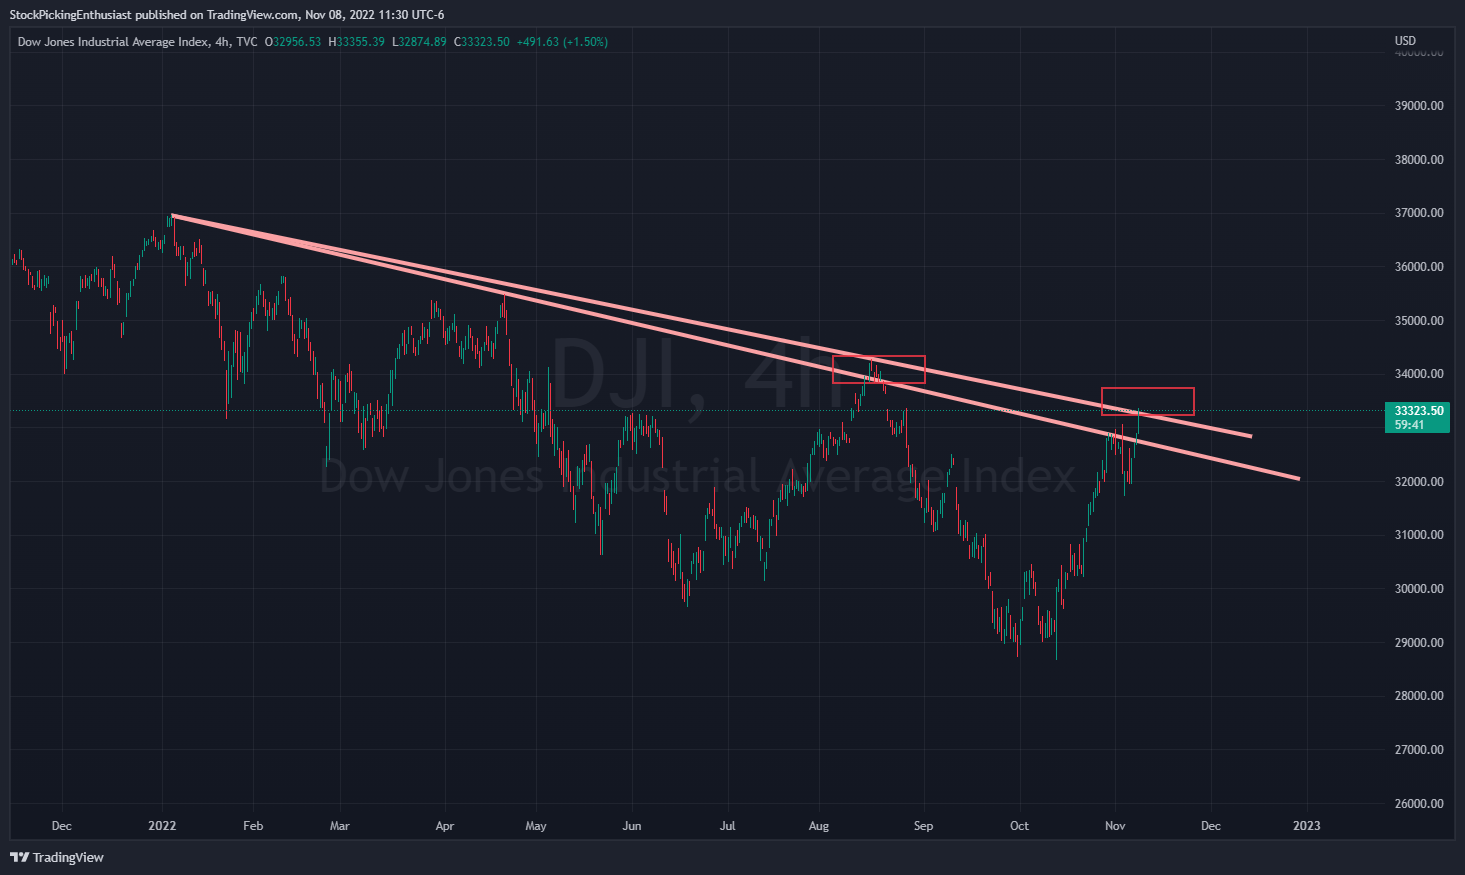Click the Nov label on time axis
This screenshot has height=875, width=1465.
click(x=1115, y=826)
